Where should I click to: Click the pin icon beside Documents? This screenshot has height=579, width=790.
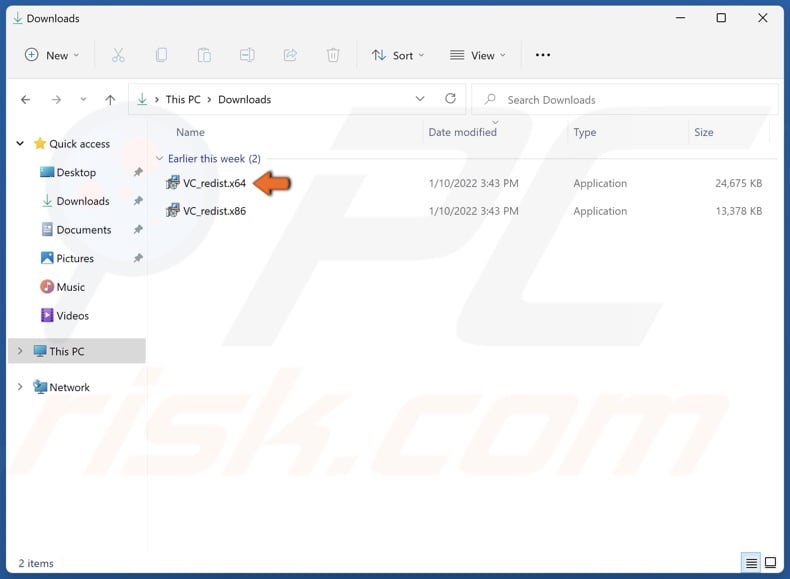click(138, 229)
